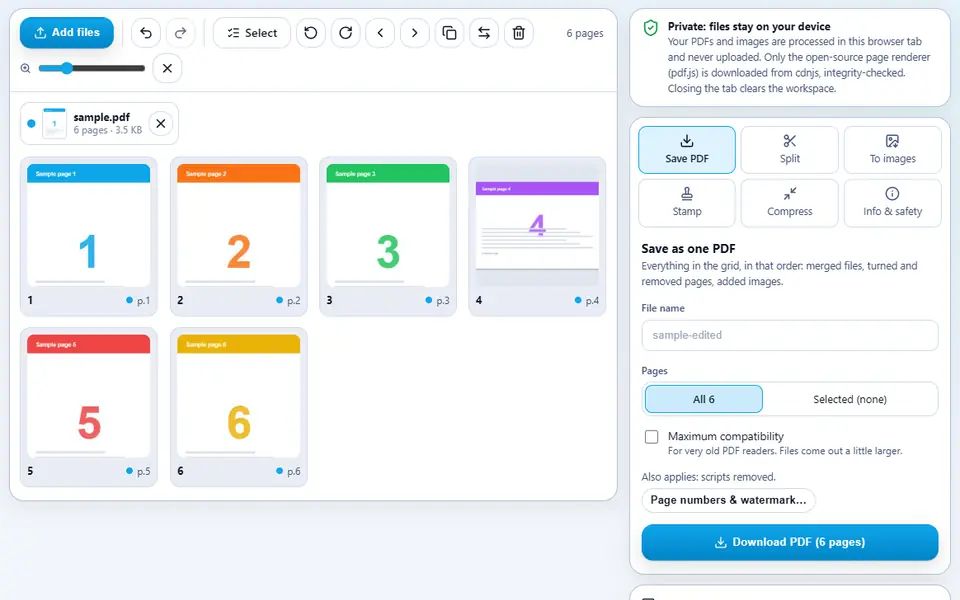This screenshot has width=960, height=600.
Task: Click the sample.pdf file name
Action: [102, 117]
